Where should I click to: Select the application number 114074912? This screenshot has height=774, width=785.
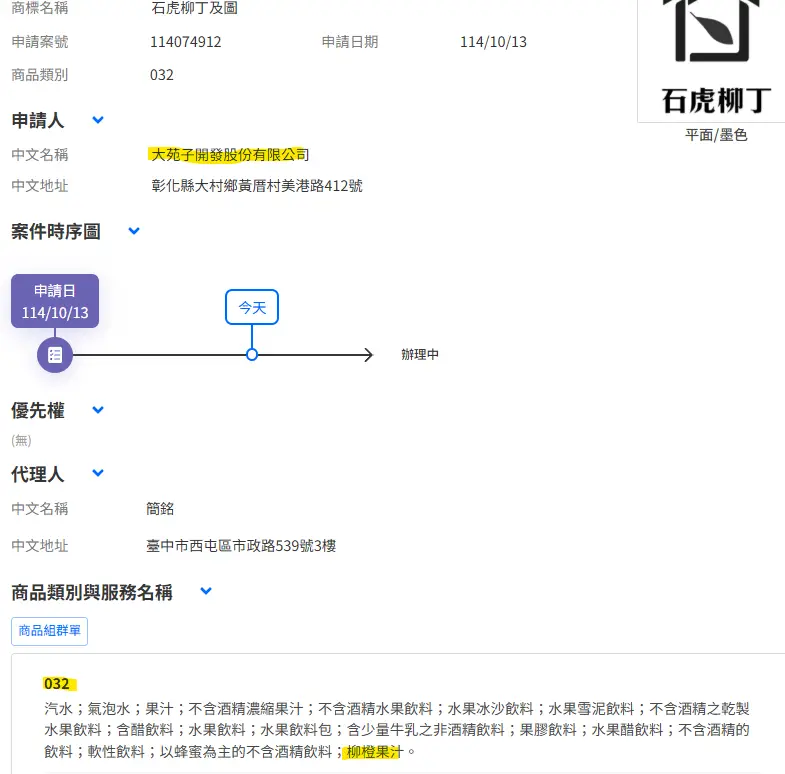186,42
